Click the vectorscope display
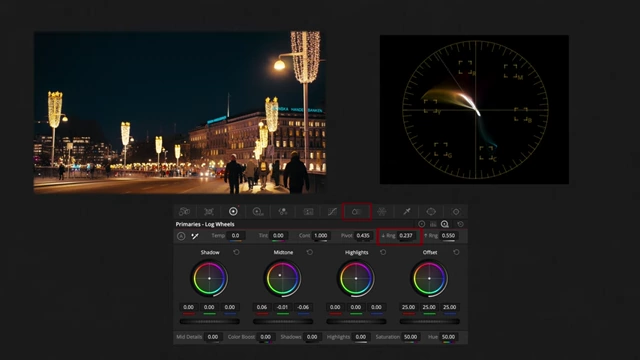The image size is (640, 360). coord(474,109)
